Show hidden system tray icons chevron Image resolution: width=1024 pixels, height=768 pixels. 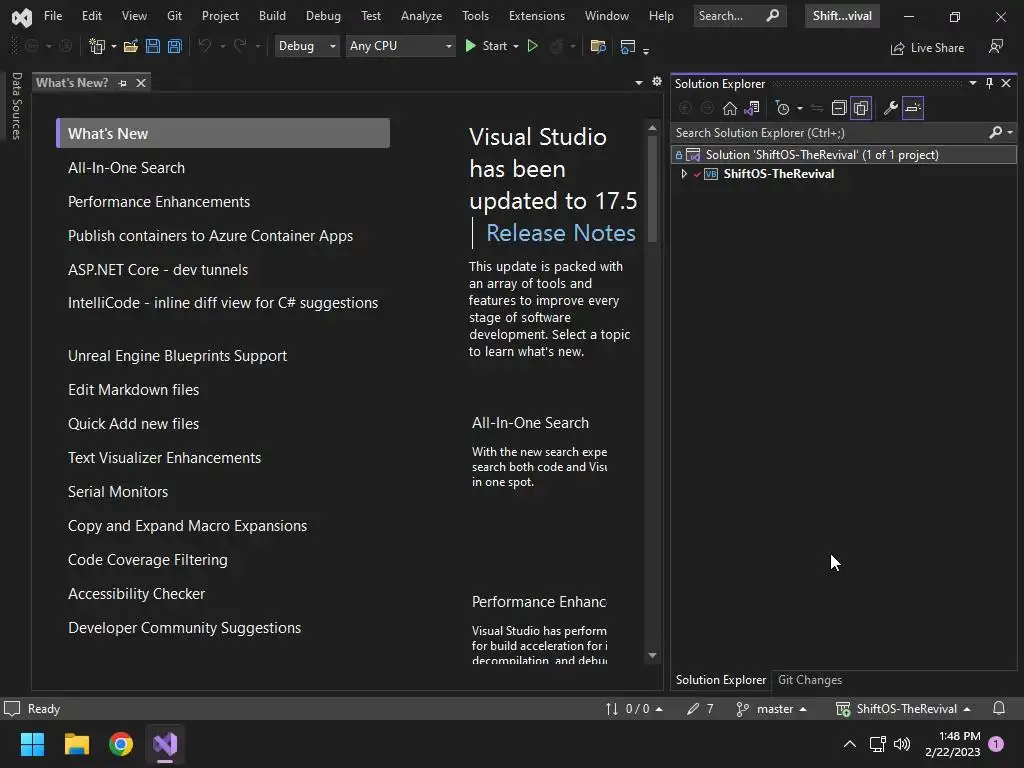click(x=850, y=744)
